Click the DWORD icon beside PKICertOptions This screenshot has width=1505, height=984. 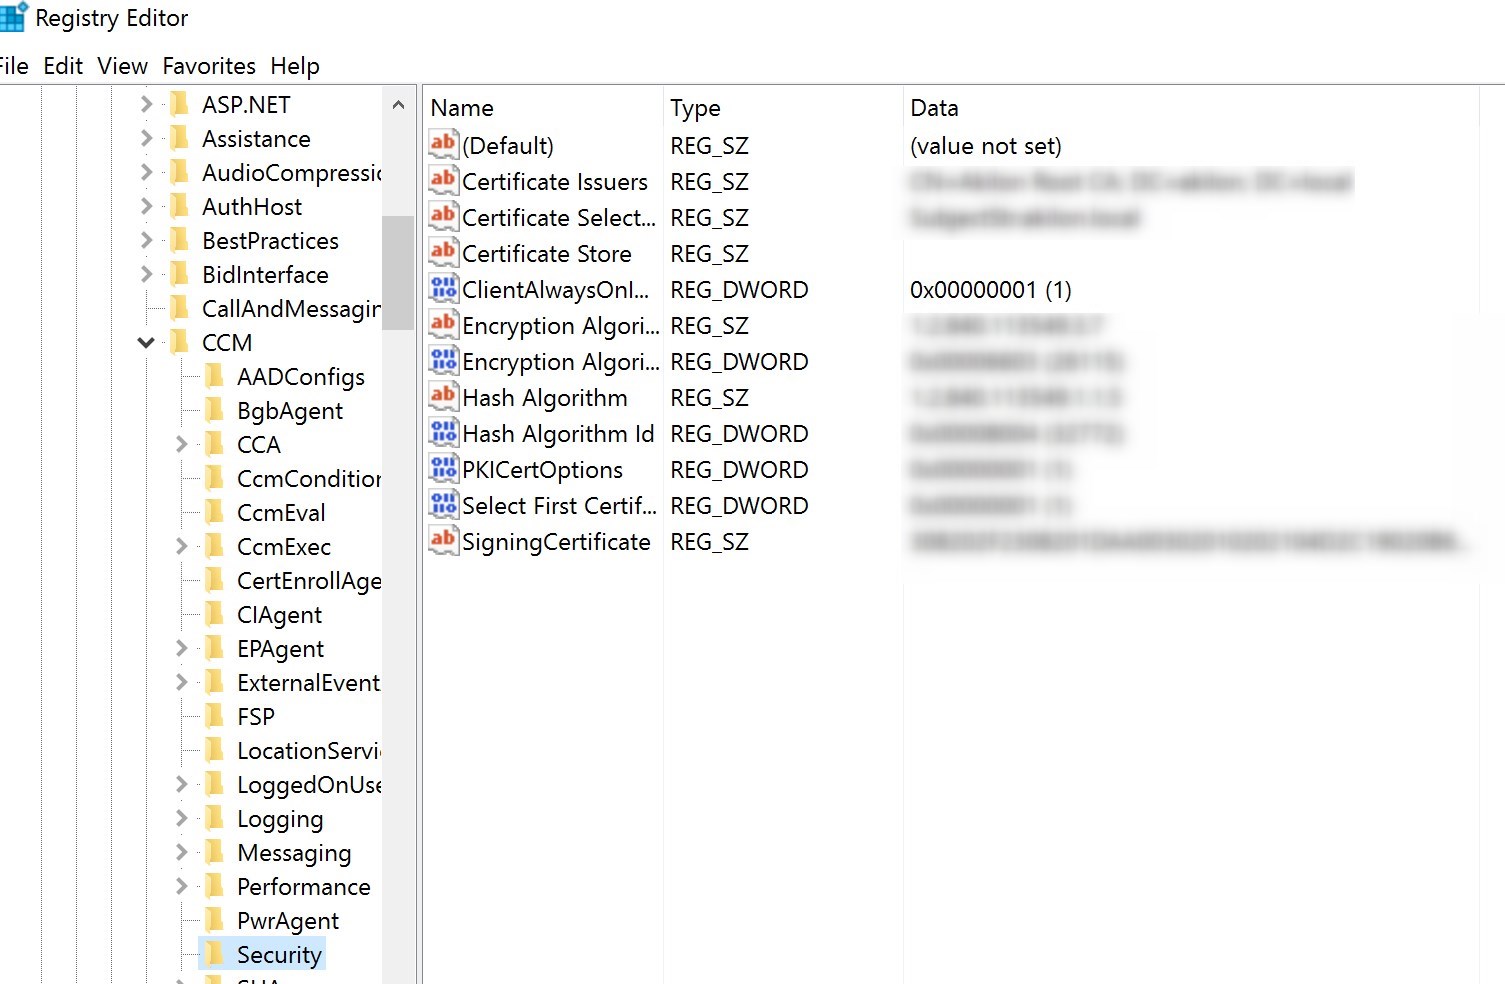(443, 469)
